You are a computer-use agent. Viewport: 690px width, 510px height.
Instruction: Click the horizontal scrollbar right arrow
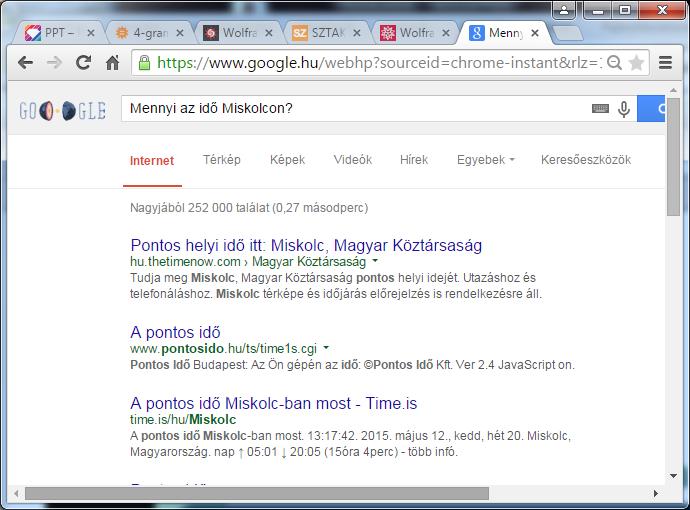(x=656, y=494)
